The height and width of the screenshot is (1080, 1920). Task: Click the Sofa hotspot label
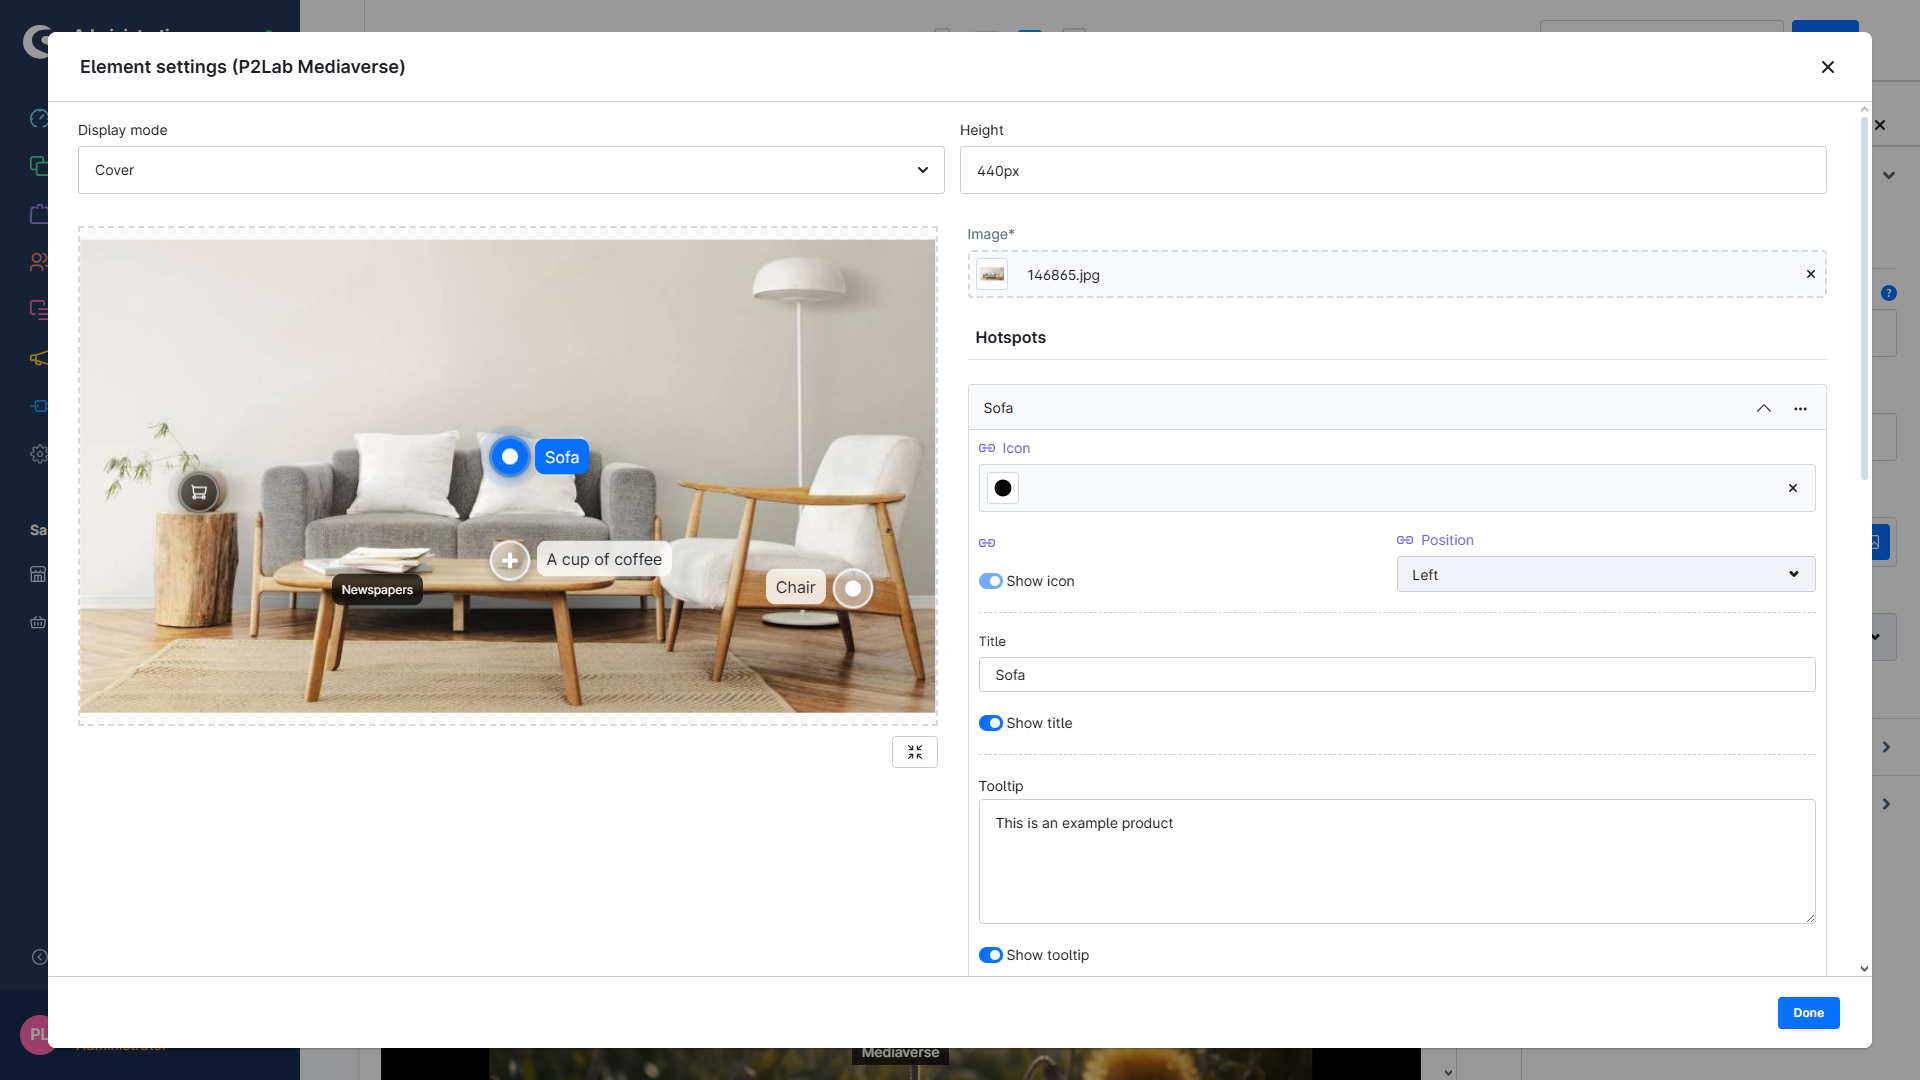point(562,457)
